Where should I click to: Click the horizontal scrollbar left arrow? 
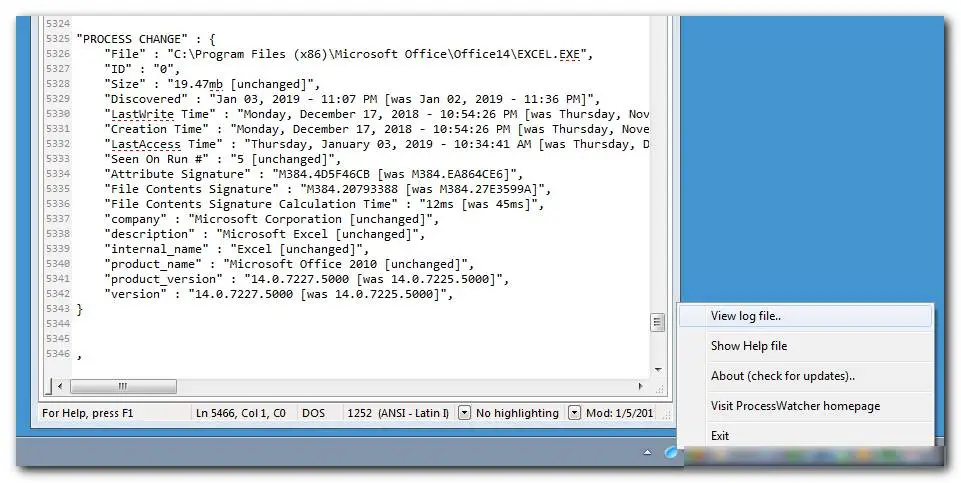[x=59, y=386]
